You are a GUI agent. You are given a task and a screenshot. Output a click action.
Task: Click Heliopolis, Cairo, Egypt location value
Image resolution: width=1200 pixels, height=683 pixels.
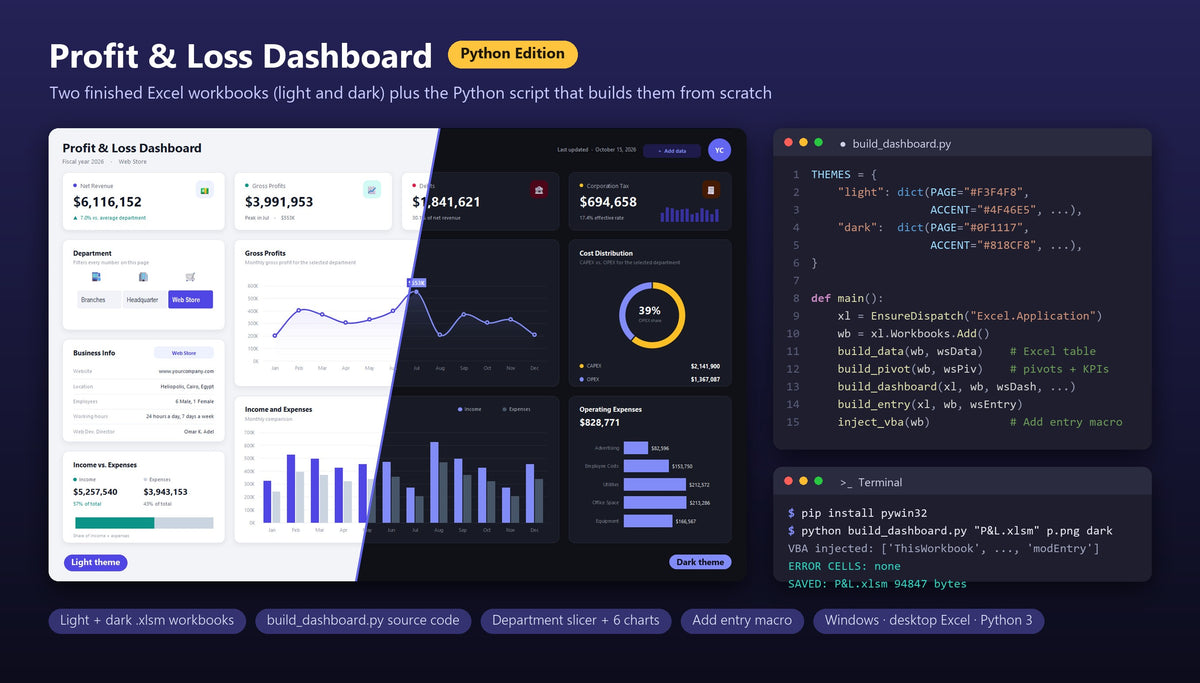(x=187, y=386)
